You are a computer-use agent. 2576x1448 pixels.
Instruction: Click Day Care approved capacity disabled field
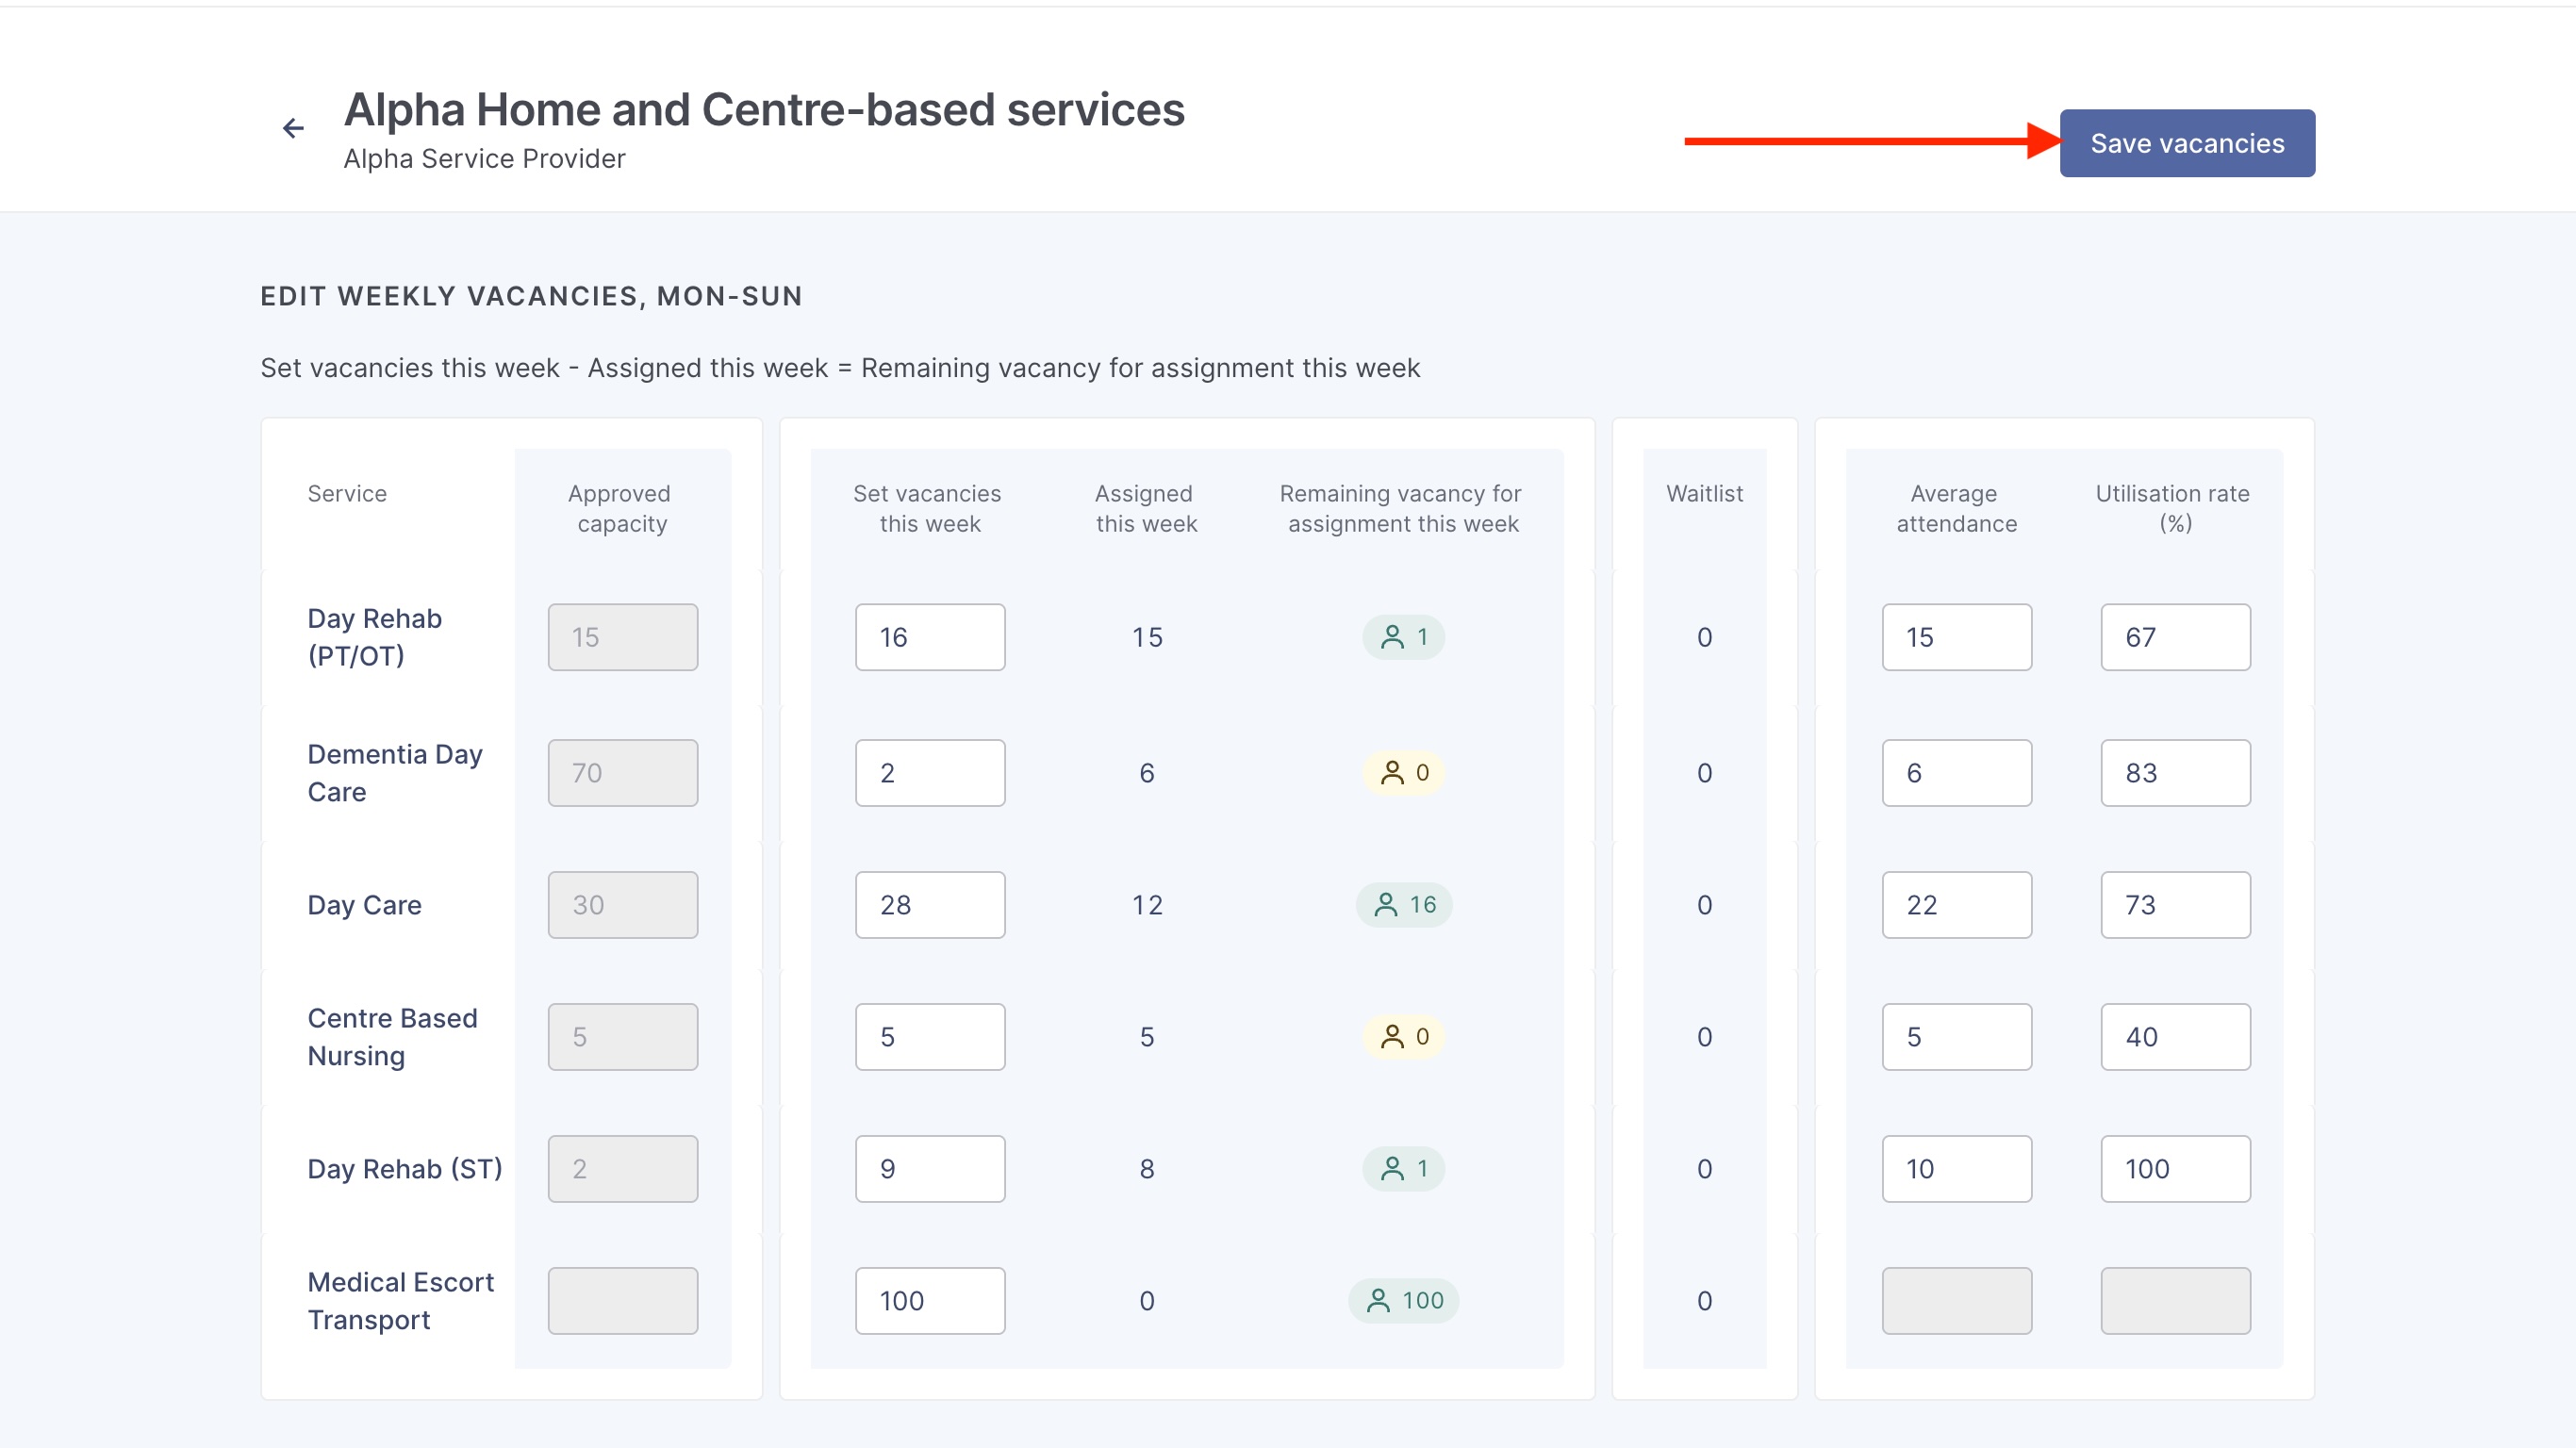click(x=622, y=904)
